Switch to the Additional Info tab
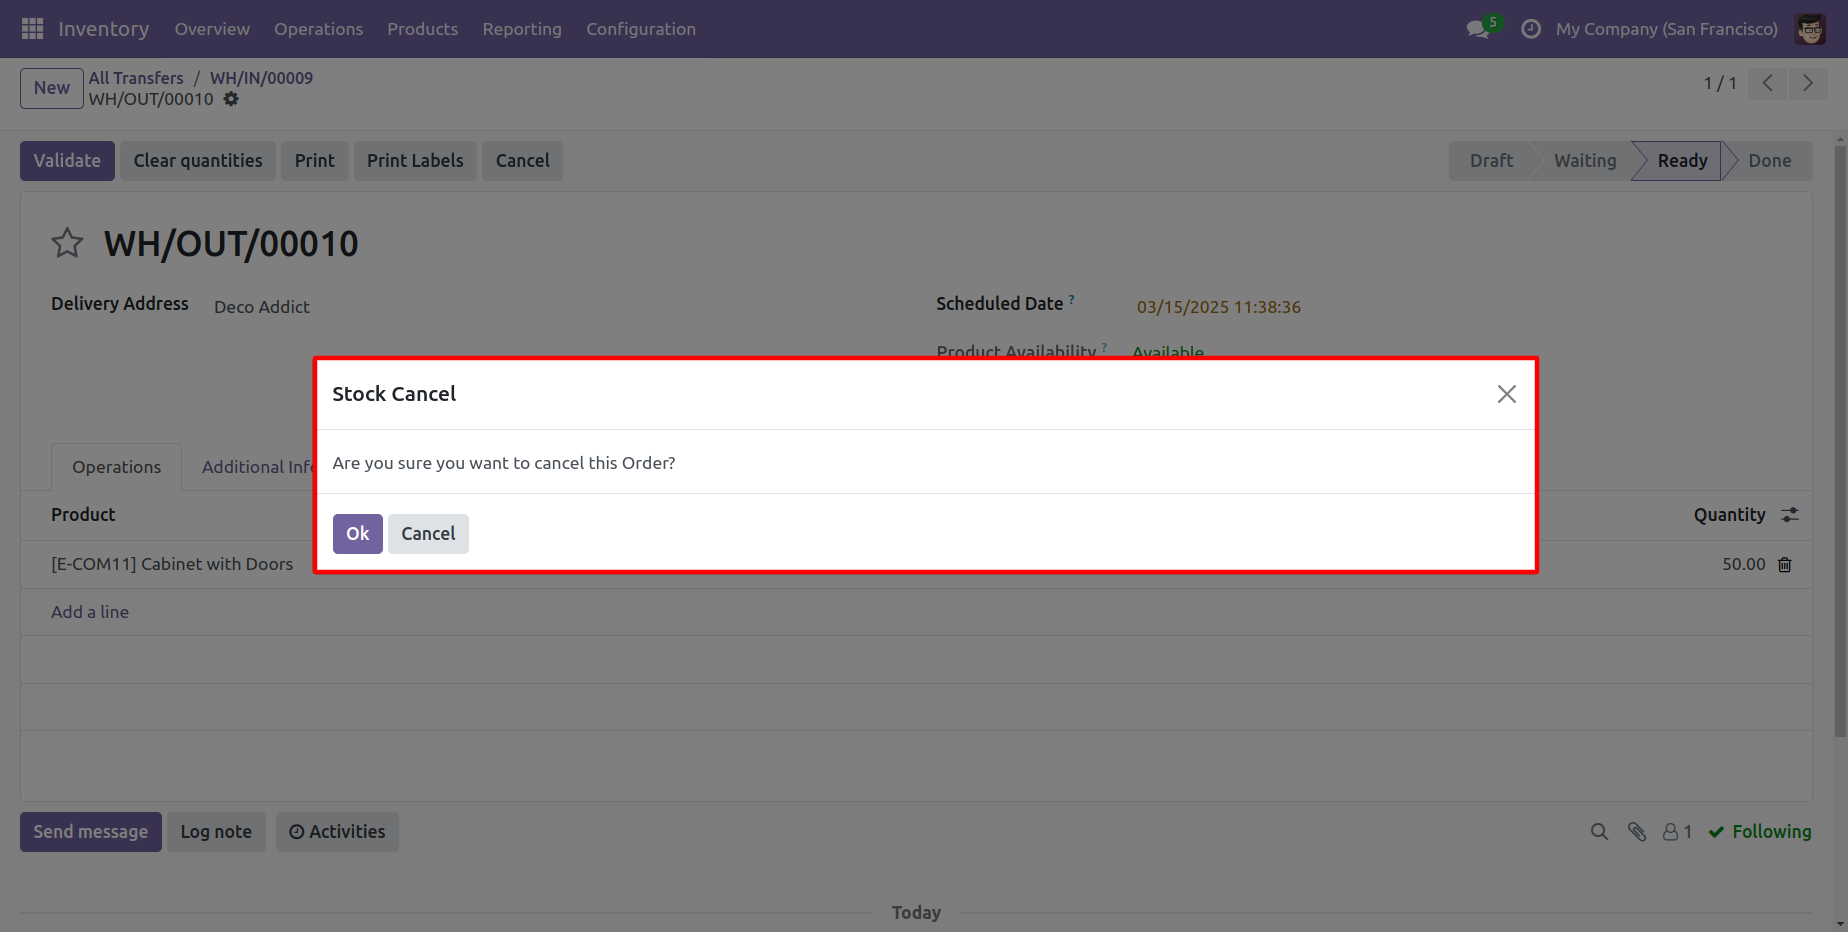 click(258, 467)
